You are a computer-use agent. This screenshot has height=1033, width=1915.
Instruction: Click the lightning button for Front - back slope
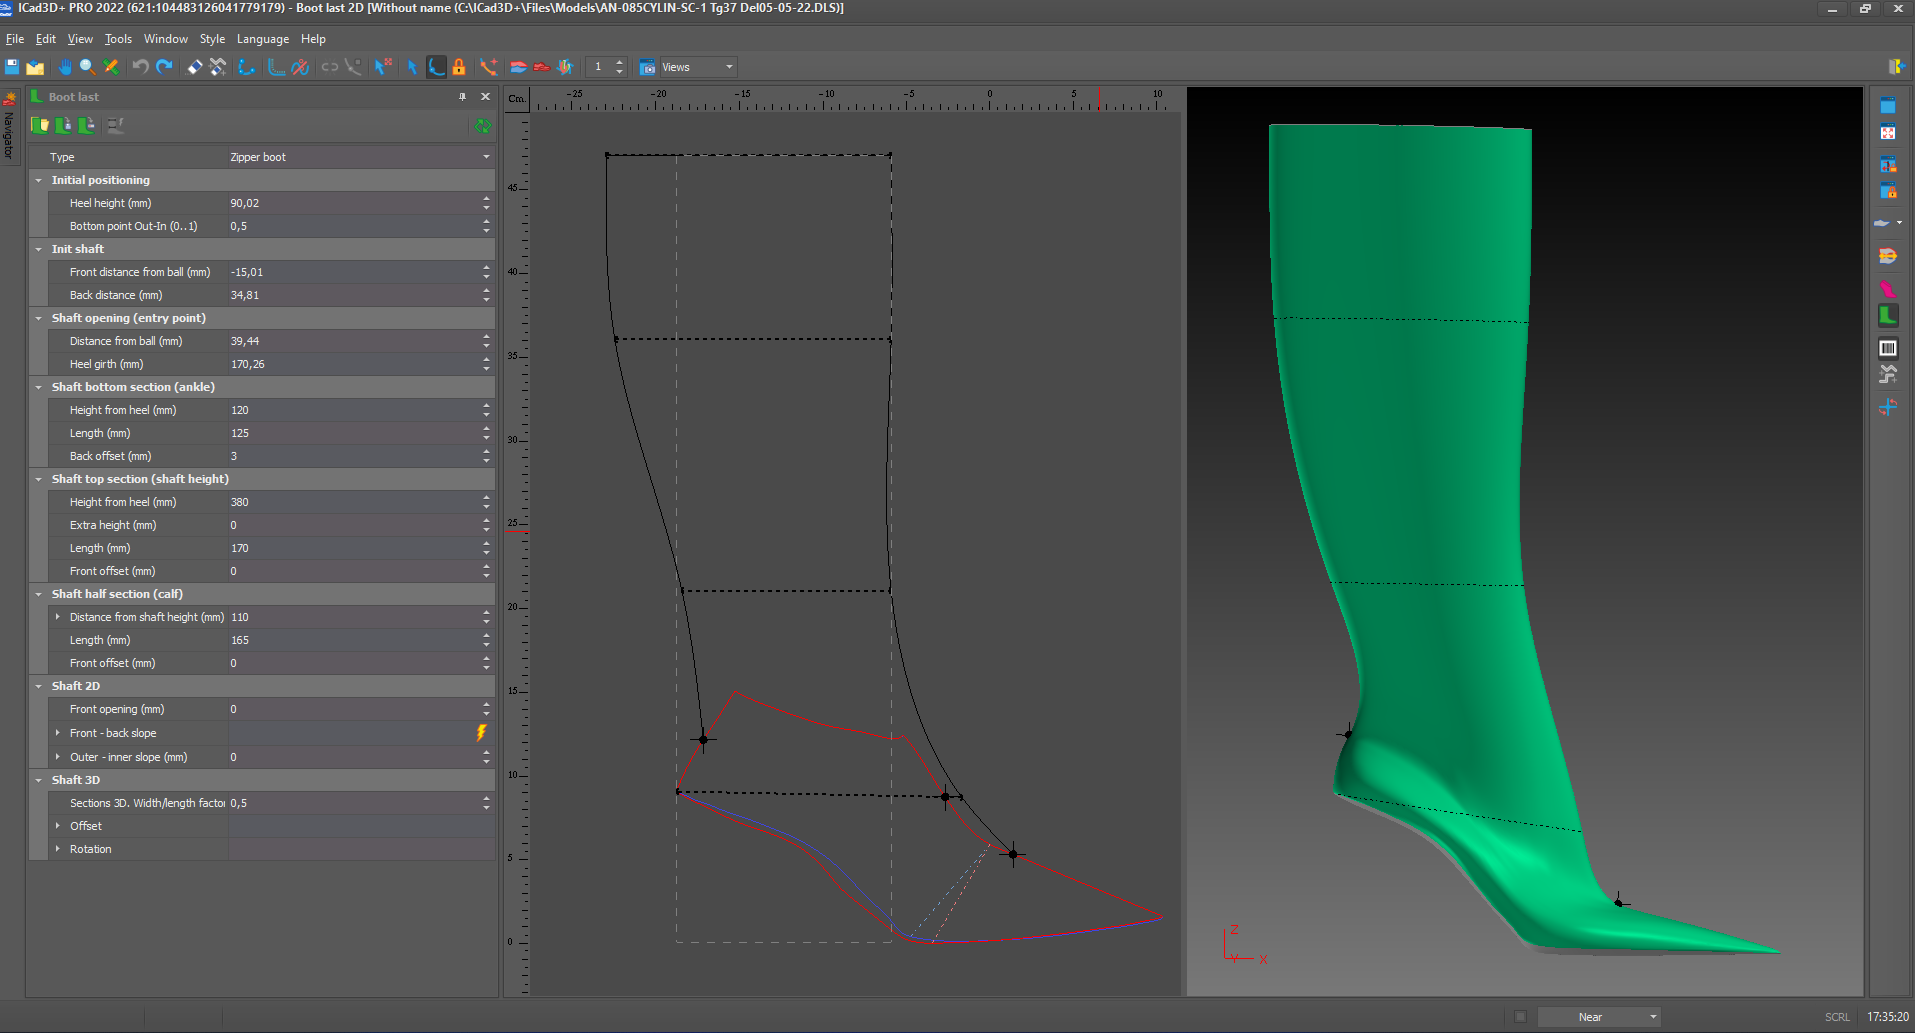pos(481,733)
